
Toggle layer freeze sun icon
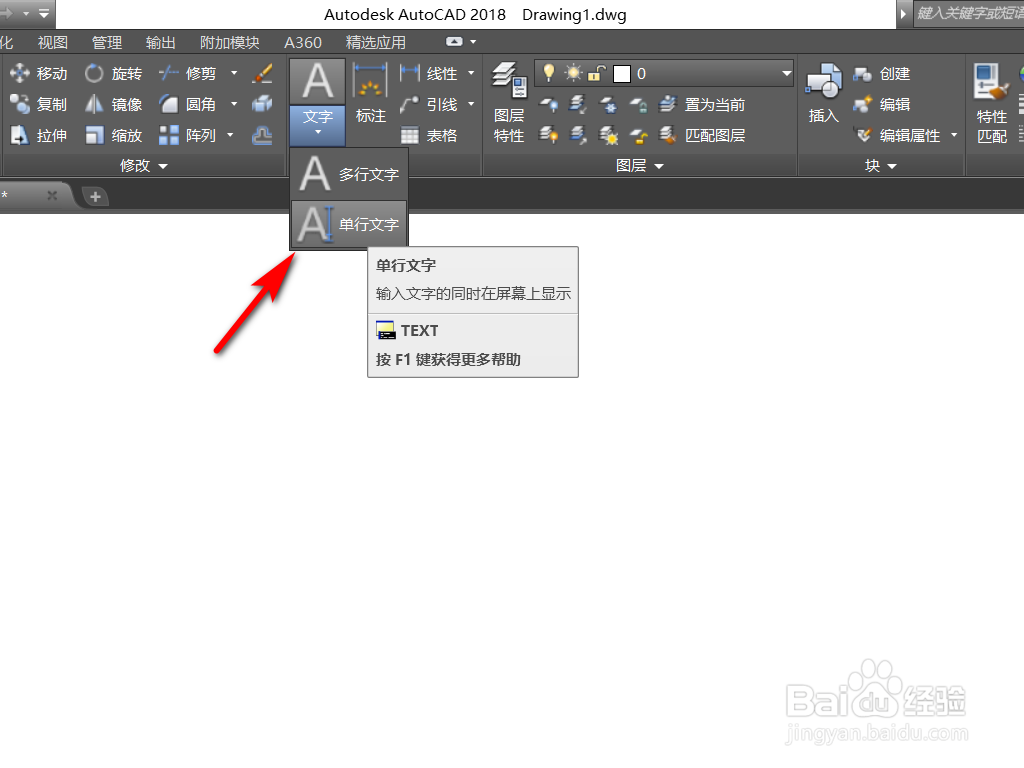pos(573,73)
